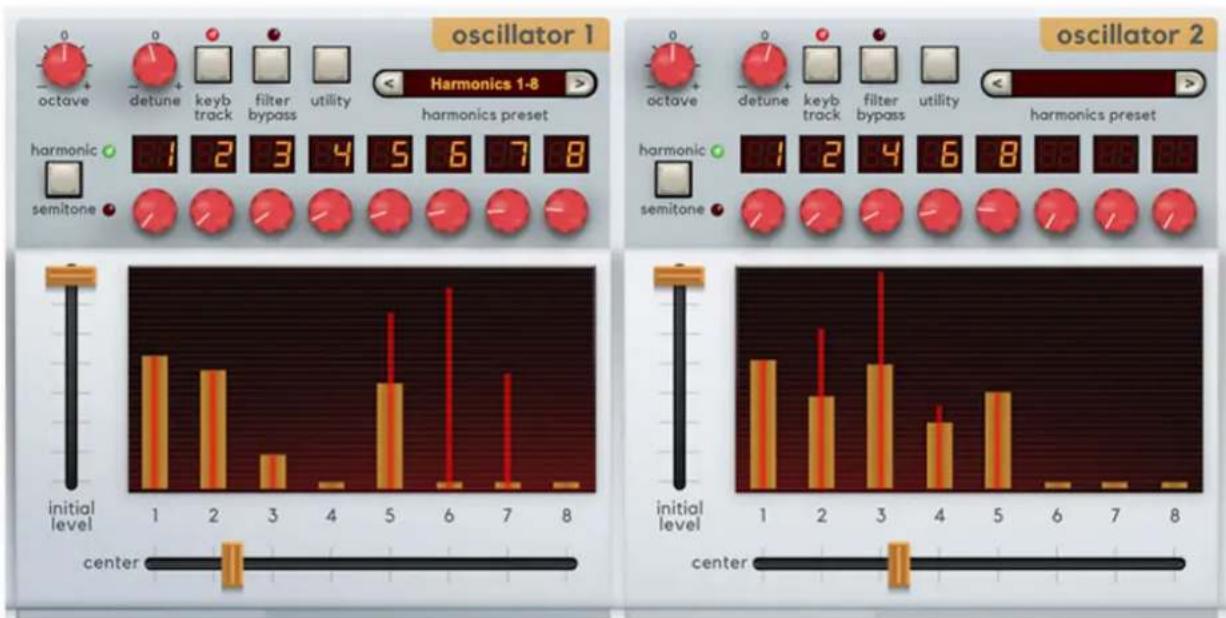Toggle oscillator 1 keyb track button
1226x618 pixels.
[x=212, y=64]
